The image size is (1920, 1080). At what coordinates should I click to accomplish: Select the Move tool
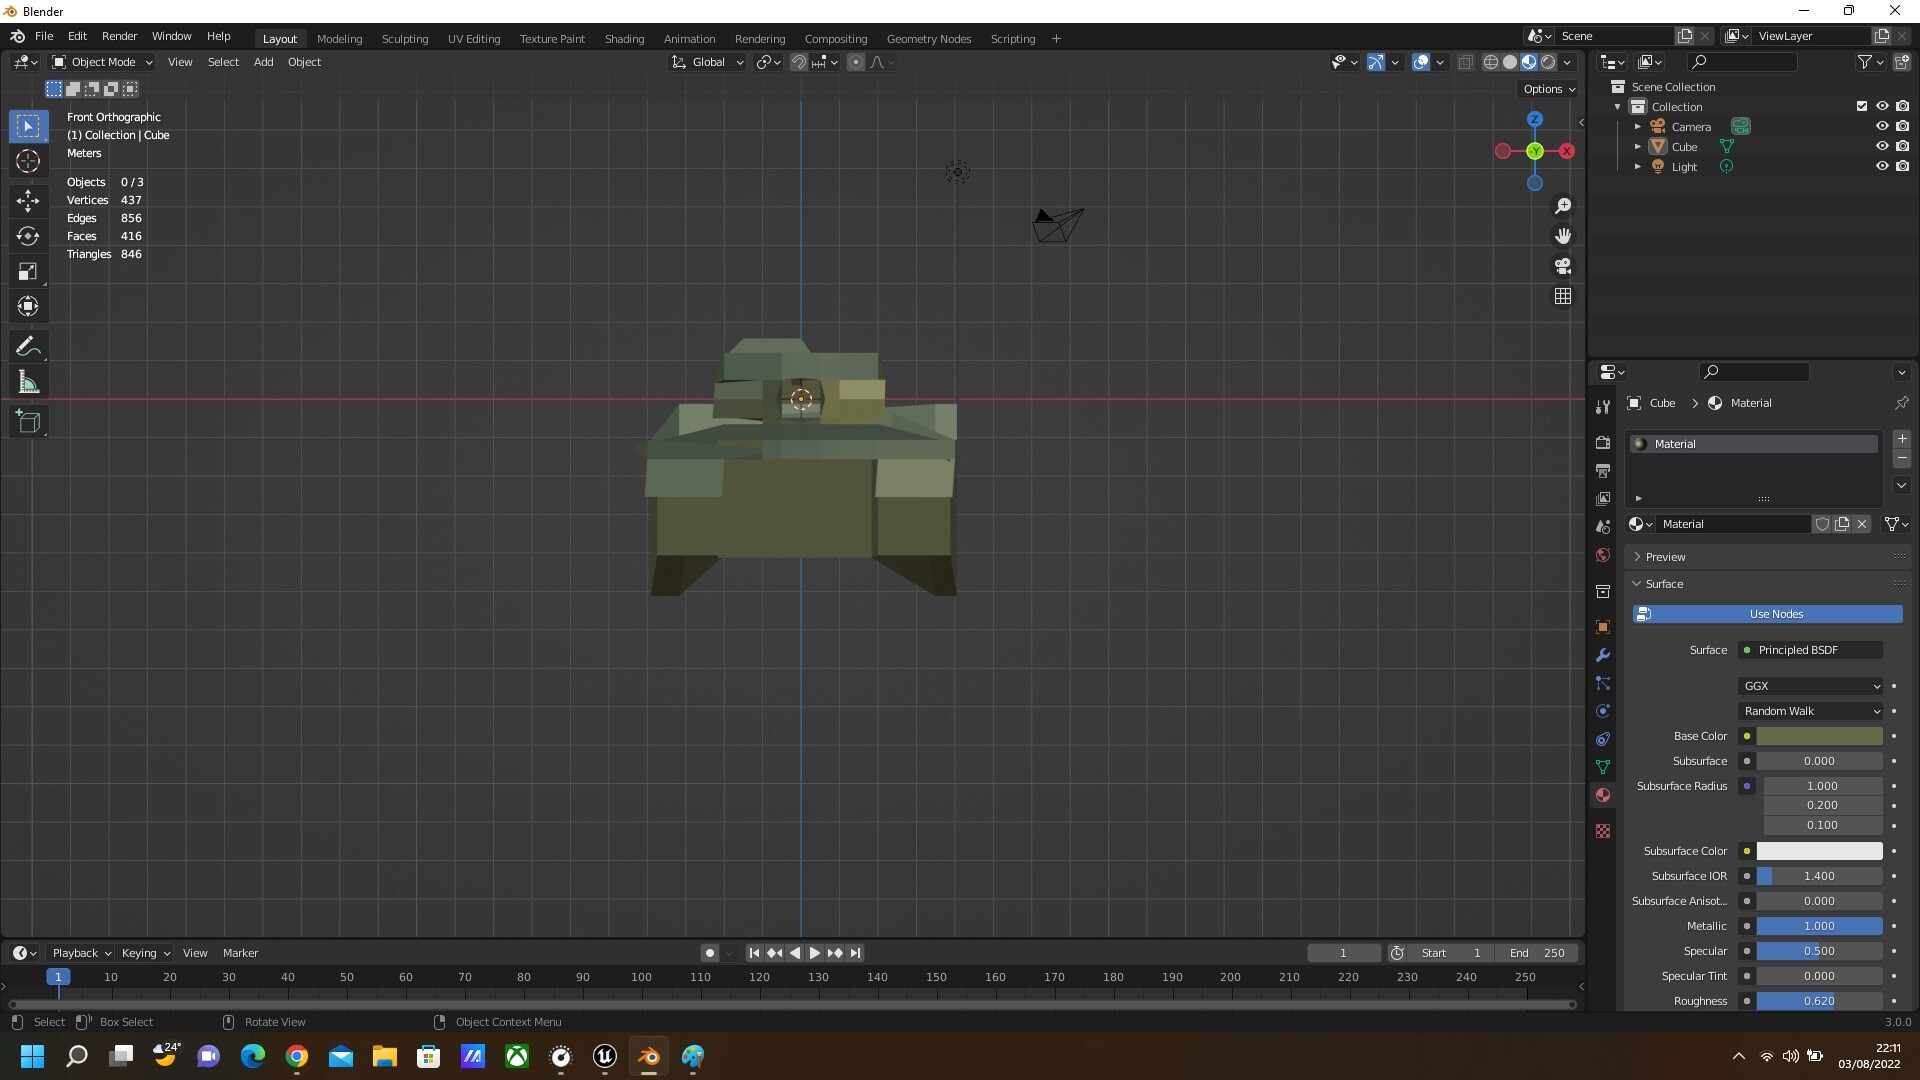click(28, 201)
